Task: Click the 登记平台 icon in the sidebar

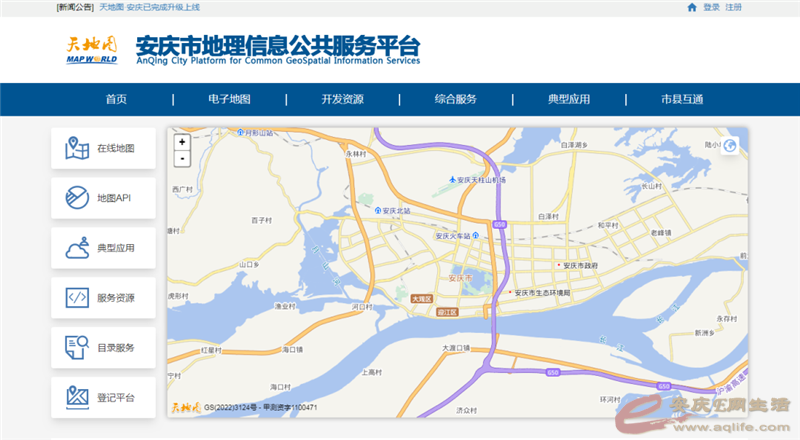Action: [77, 397]
